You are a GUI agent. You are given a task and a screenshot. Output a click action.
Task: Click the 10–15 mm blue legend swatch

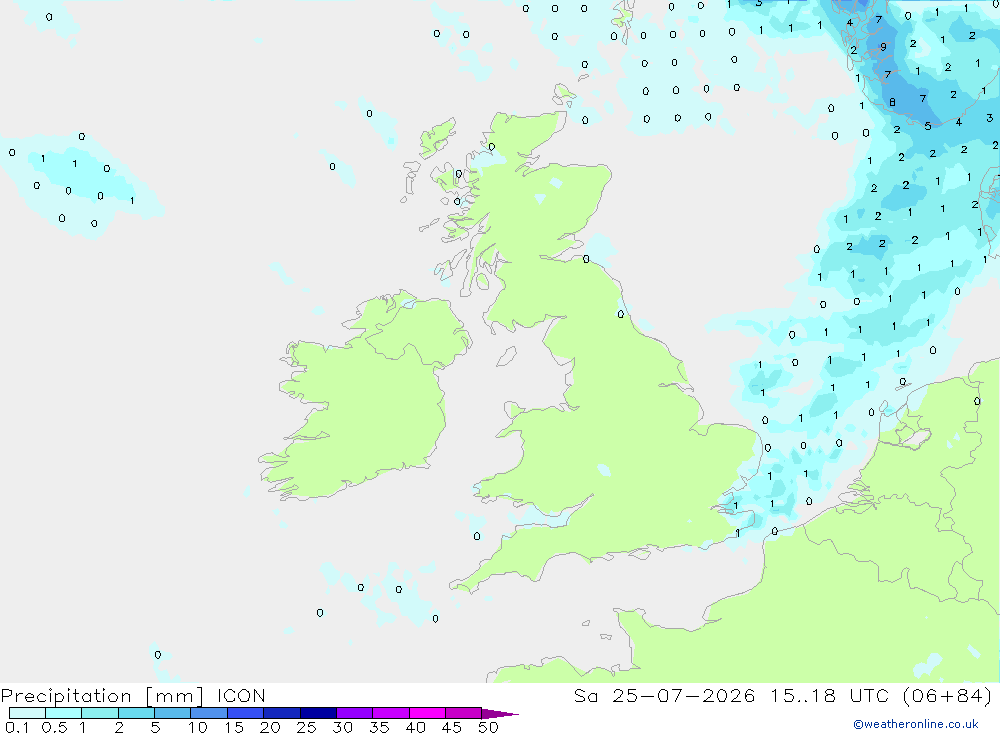point(209,713)
